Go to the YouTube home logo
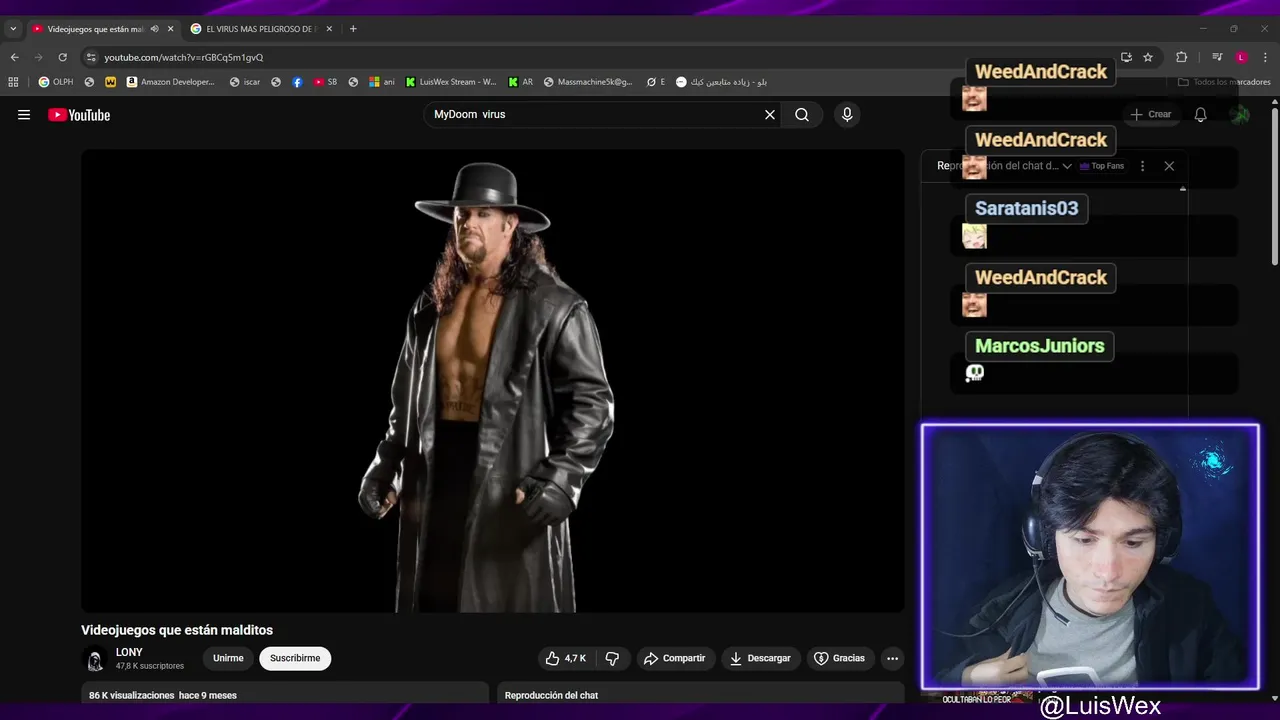The image size is (1280, 720). (79, 115)
